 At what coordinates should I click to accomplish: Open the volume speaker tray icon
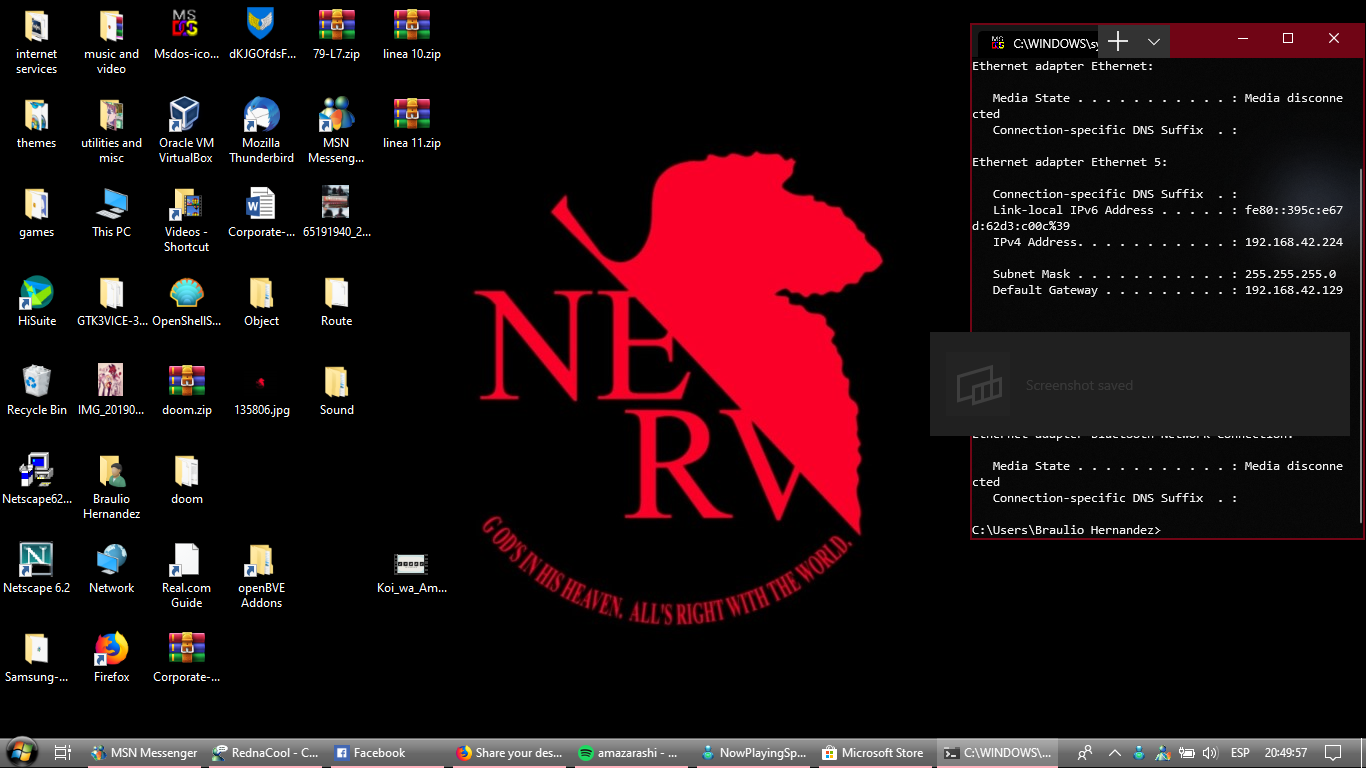[1210, 753]
